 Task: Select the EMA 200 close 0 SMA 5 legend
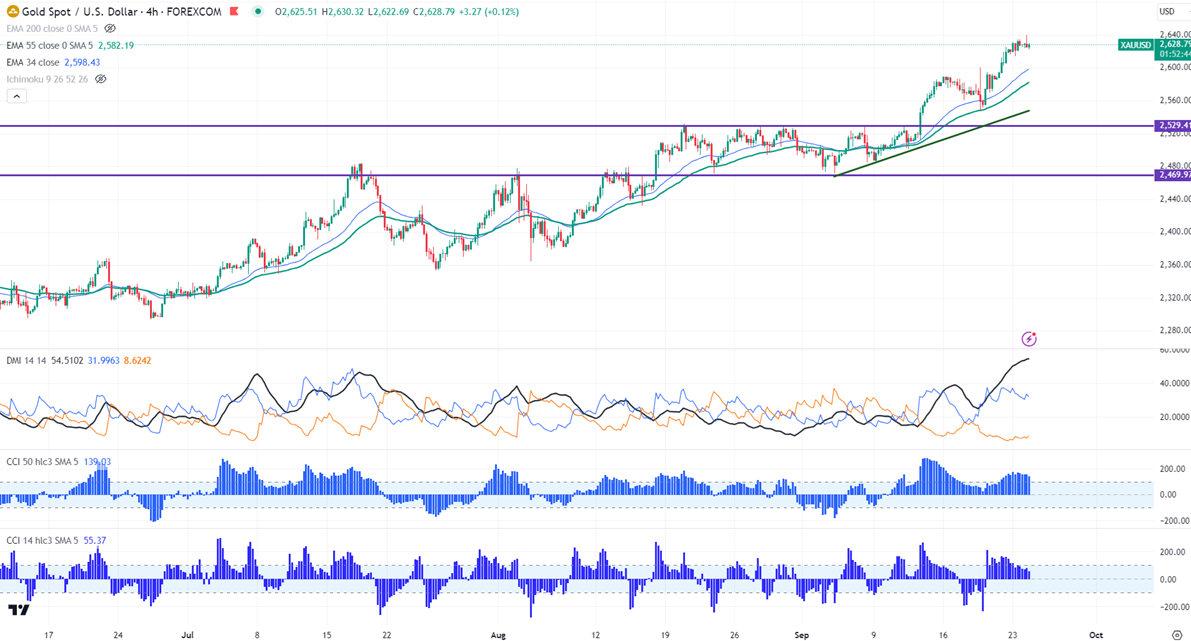coord(52,29)
